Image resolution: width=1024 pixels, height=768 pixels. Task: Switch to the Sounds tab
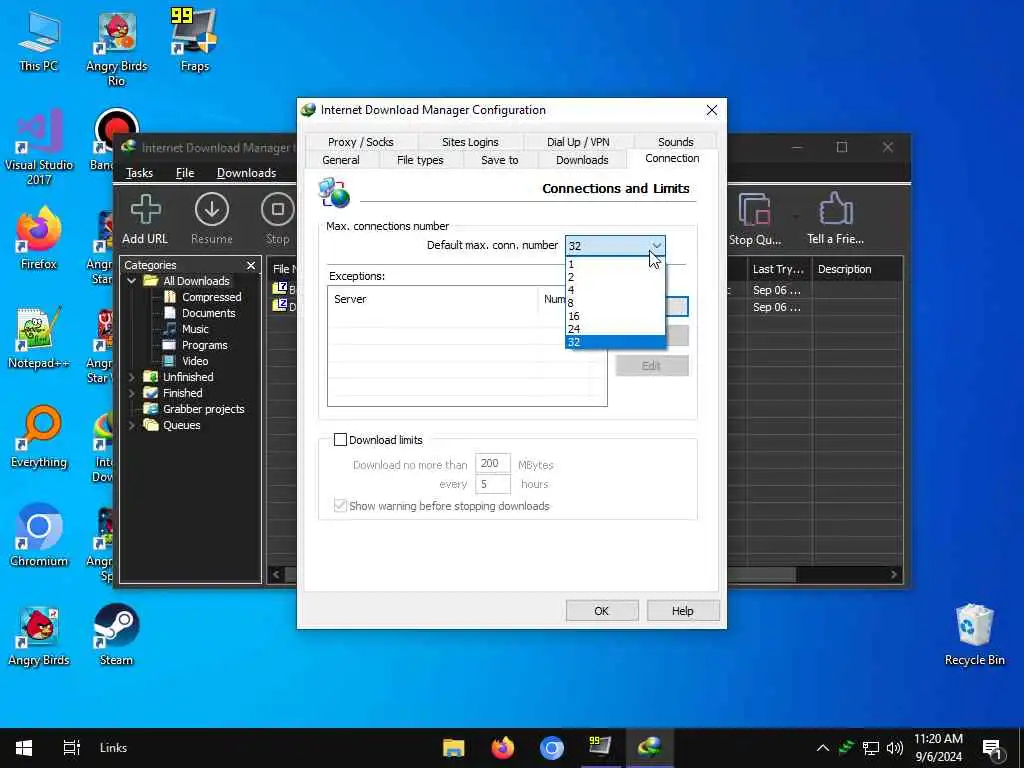click(x=675, y=142)
